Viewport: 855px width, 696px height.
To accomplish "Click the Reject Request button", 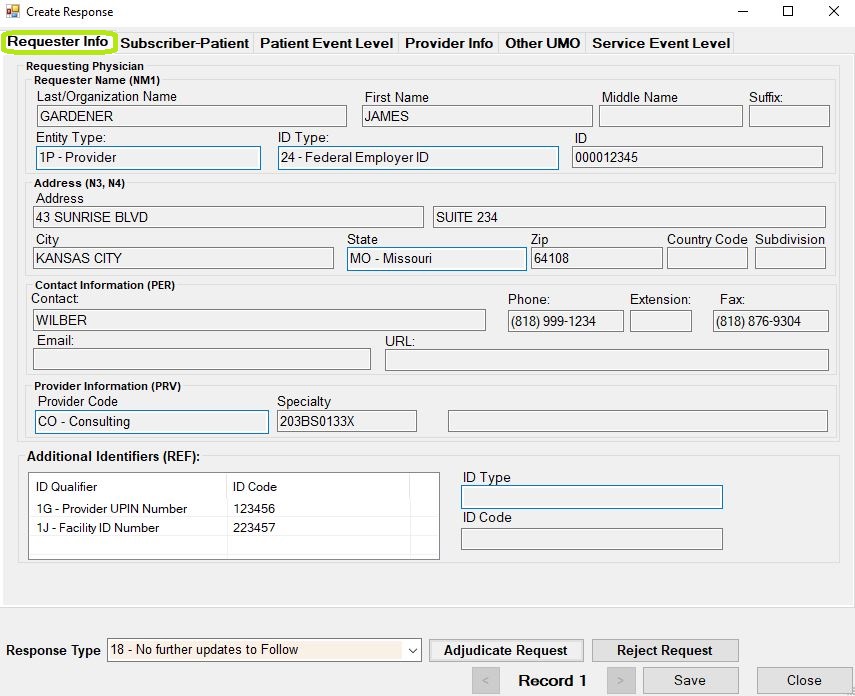I will (665, 650).
